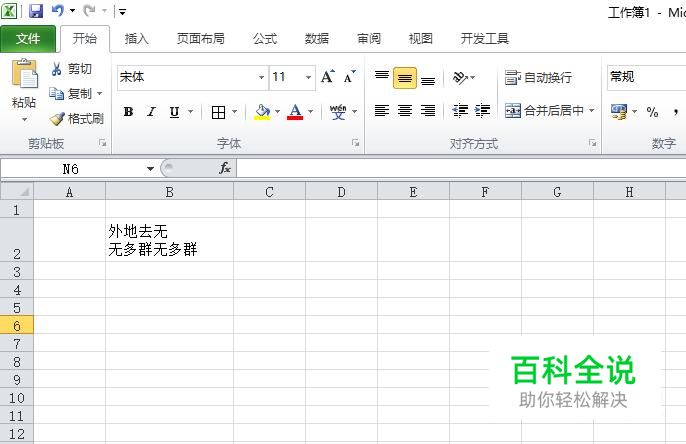Toggle middle vertical alignment
The height and width of the screenshot is (444, 686).
click(405, 78)
